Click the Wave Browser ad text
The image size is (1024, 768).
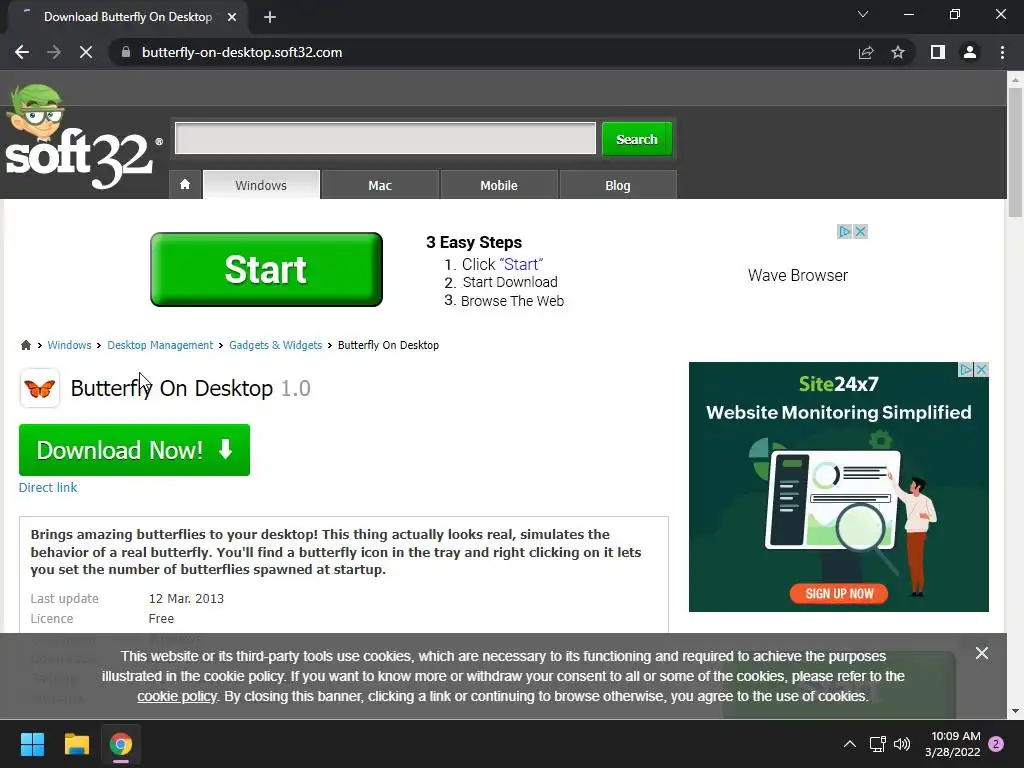(797, 276)
